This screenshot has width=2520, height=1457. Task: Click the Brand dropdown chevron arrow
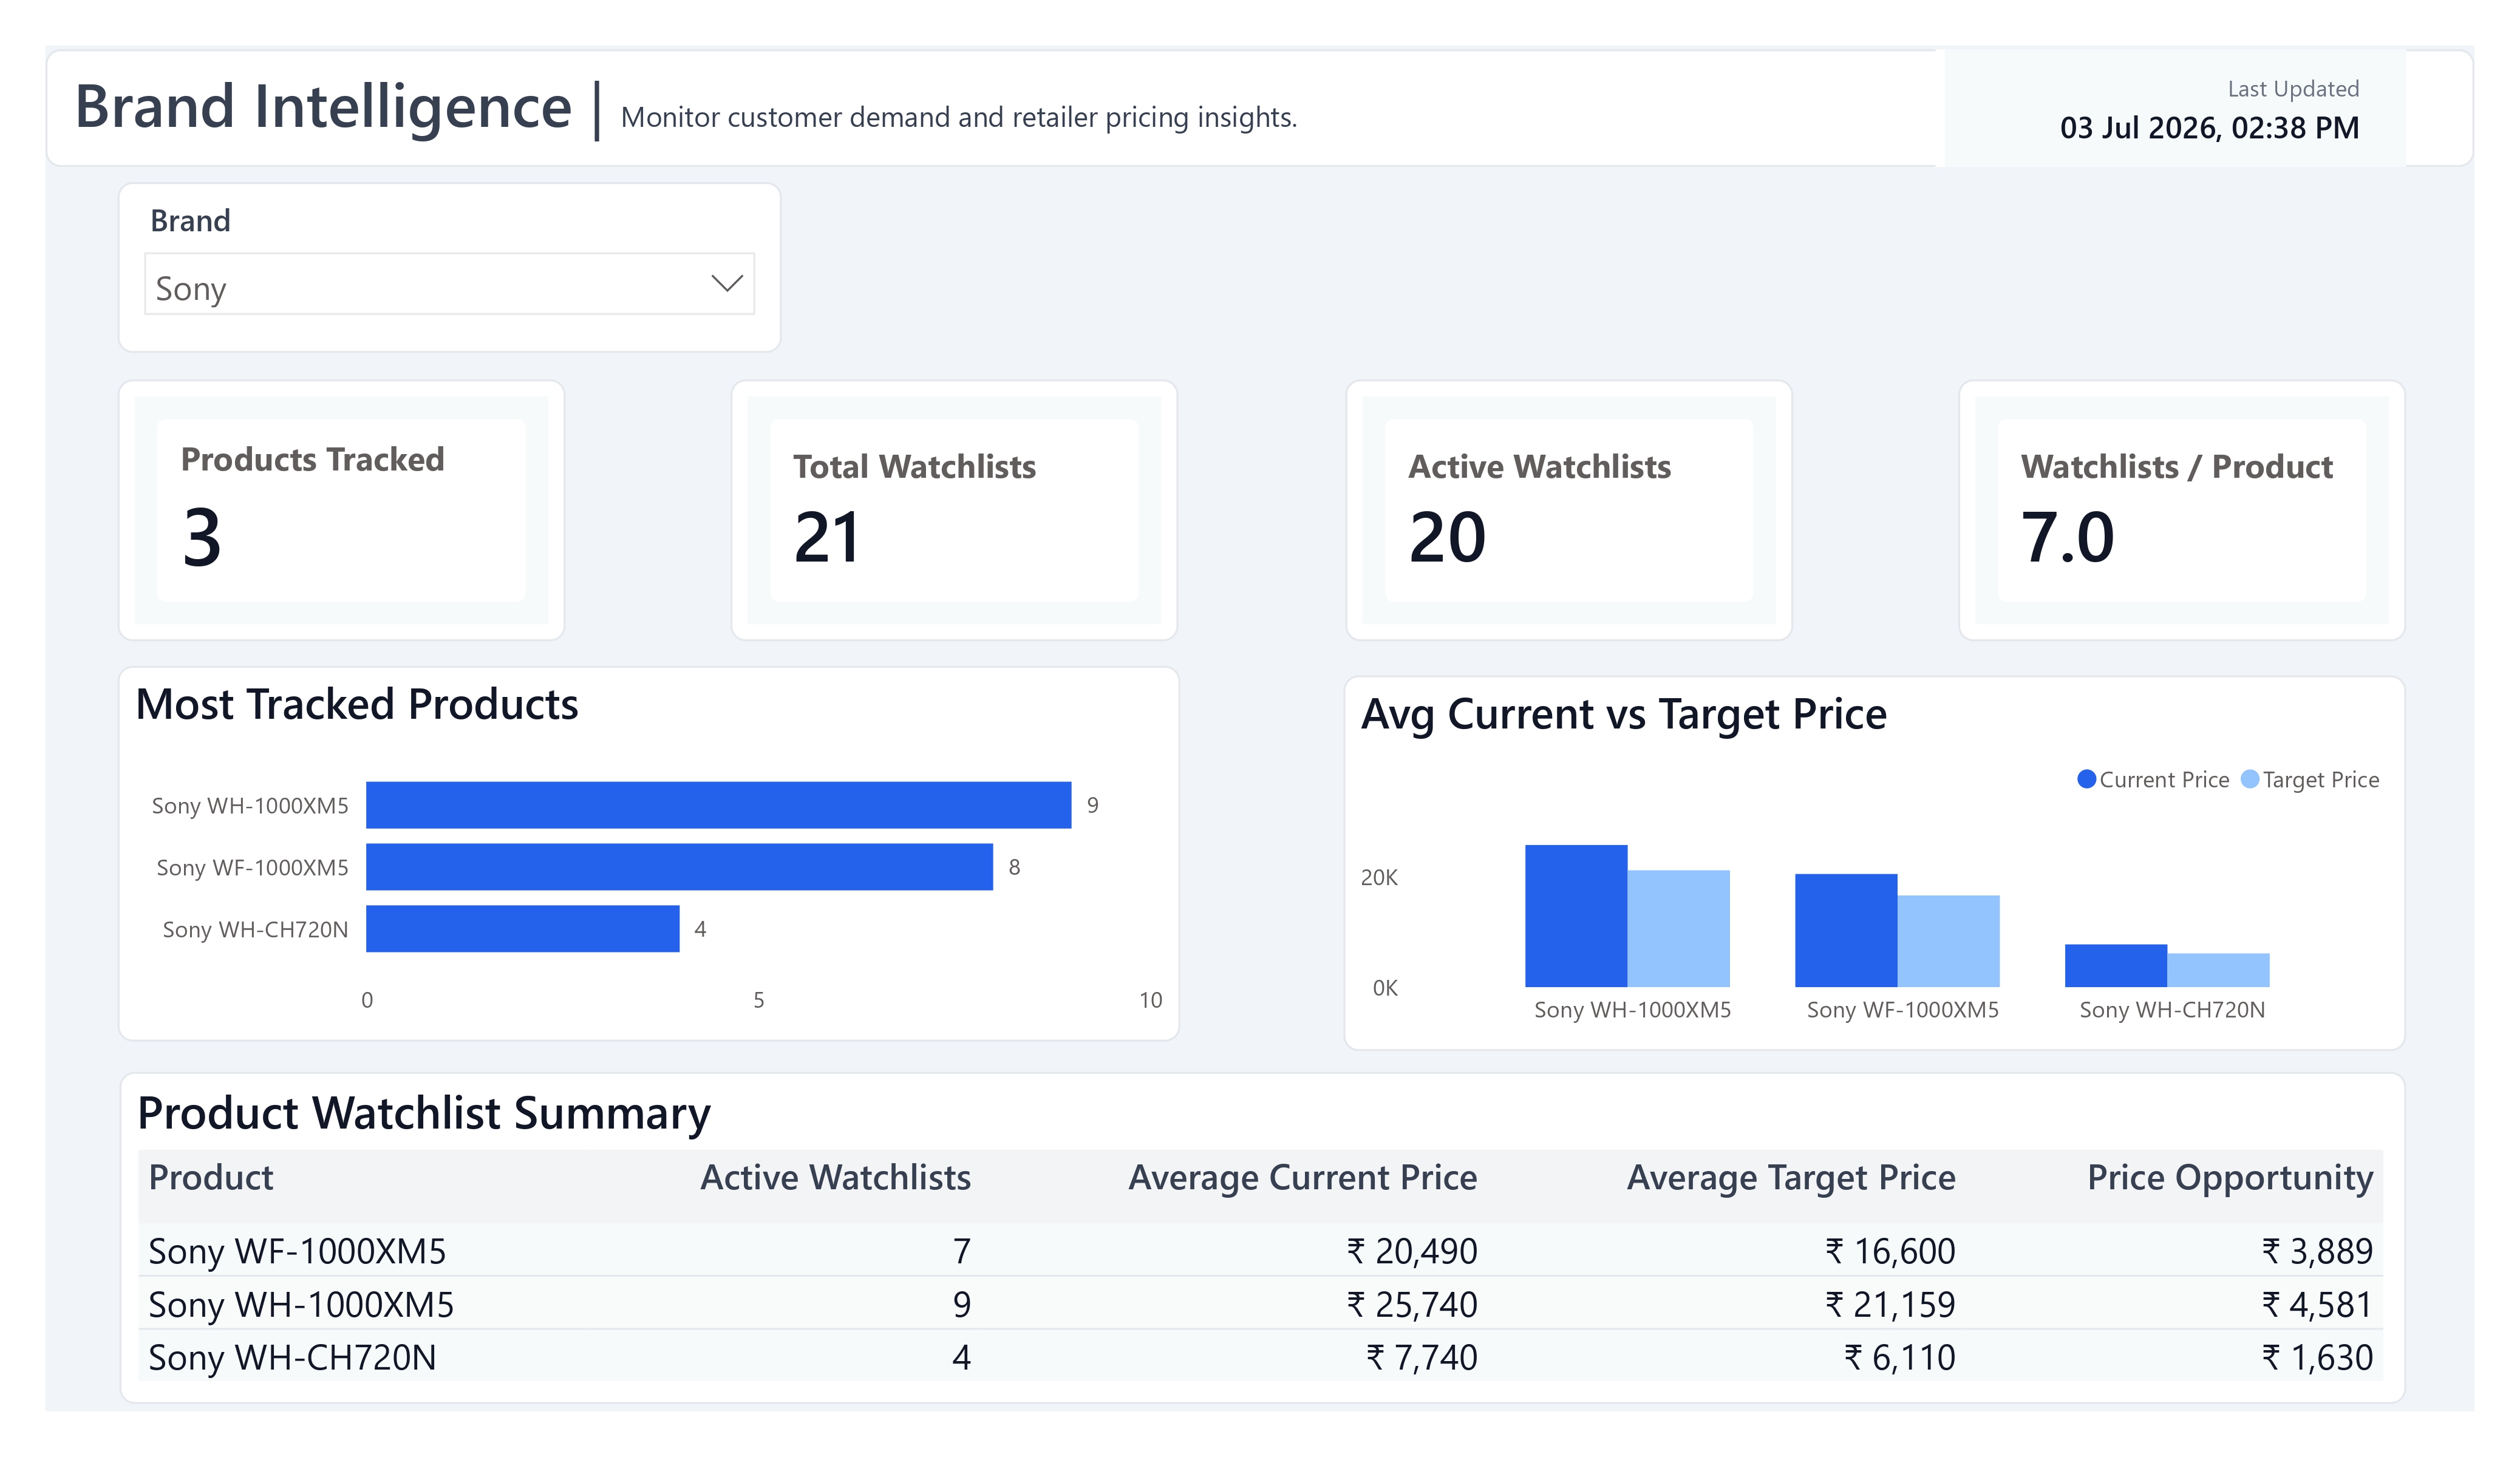[x=727, y=284]
